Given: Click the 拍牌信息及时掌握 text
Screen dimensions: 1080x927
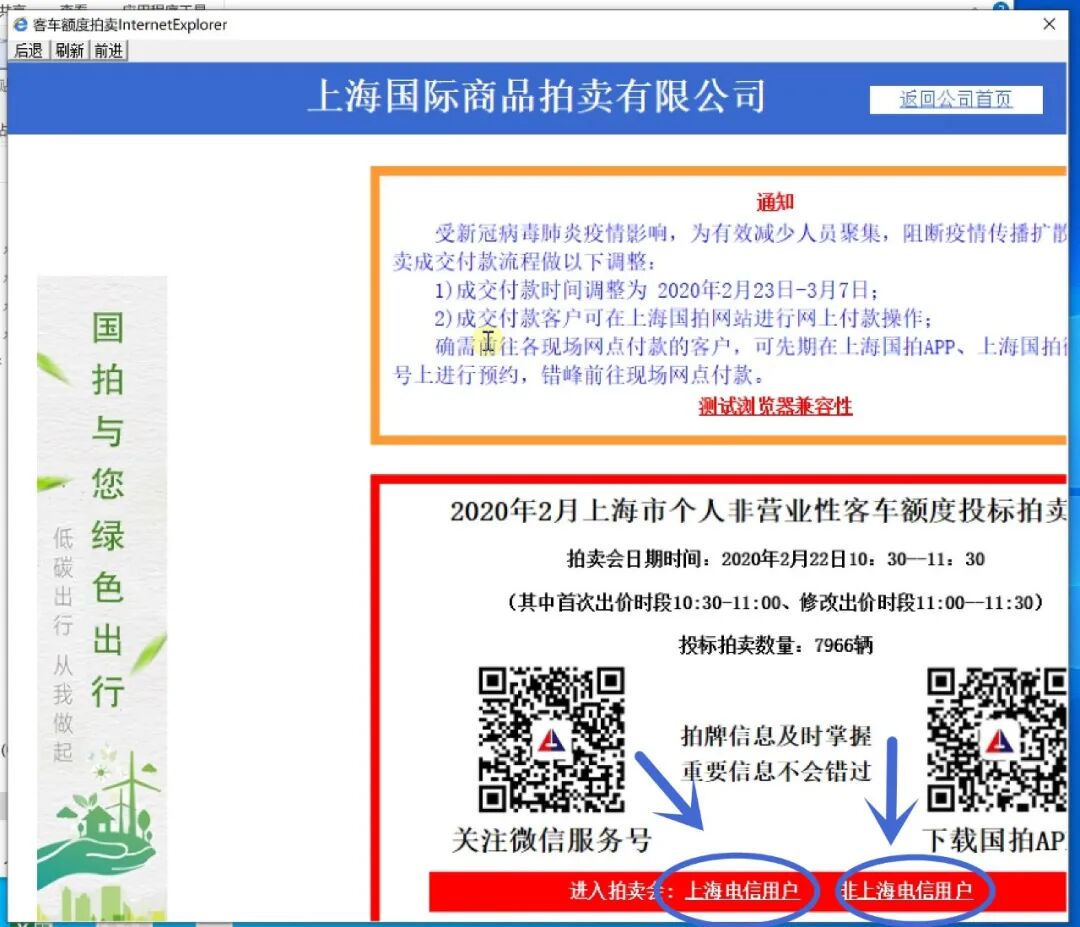Looking at the screenshot, I should point(776,736).
